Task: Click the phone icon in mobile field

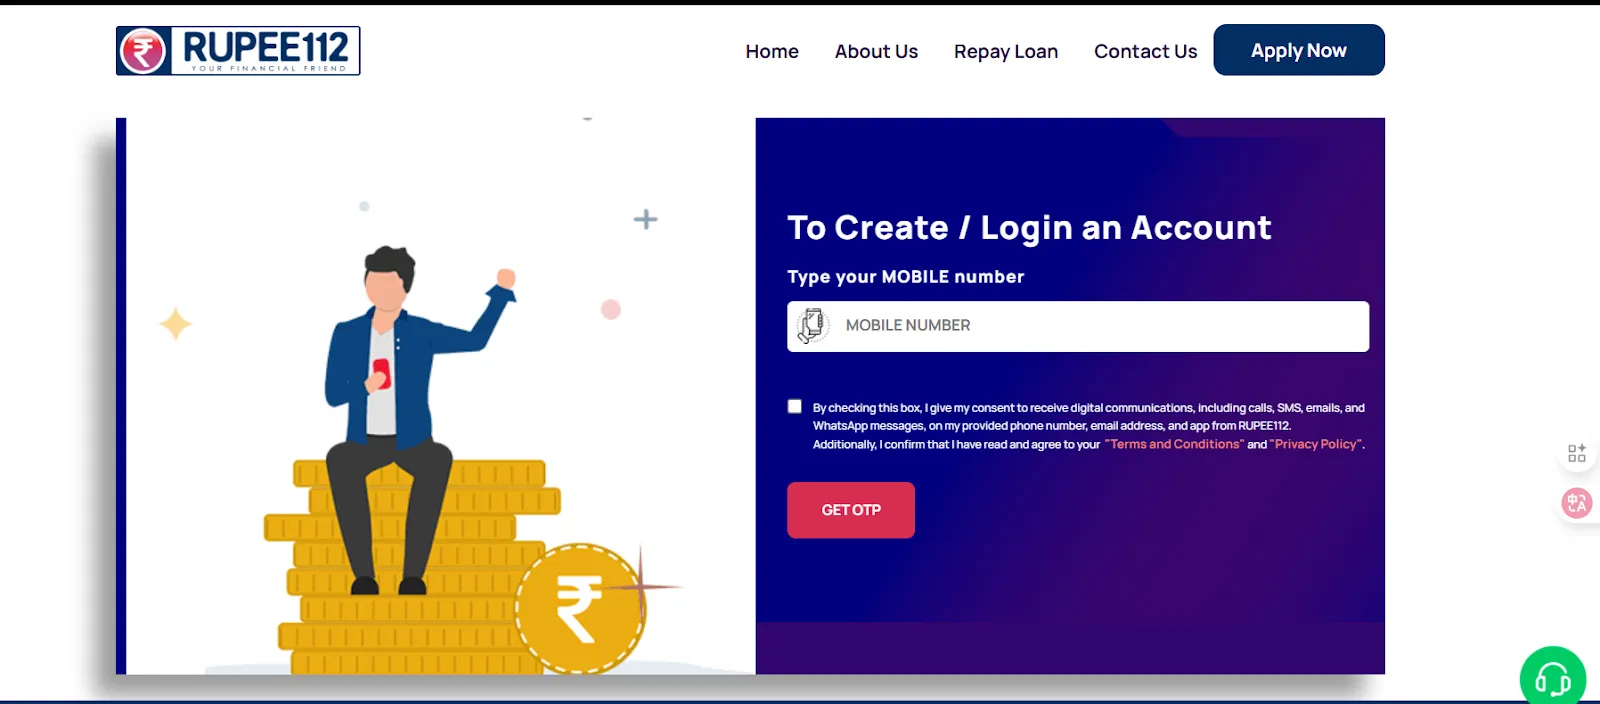Action: click(x=813, y=326)
